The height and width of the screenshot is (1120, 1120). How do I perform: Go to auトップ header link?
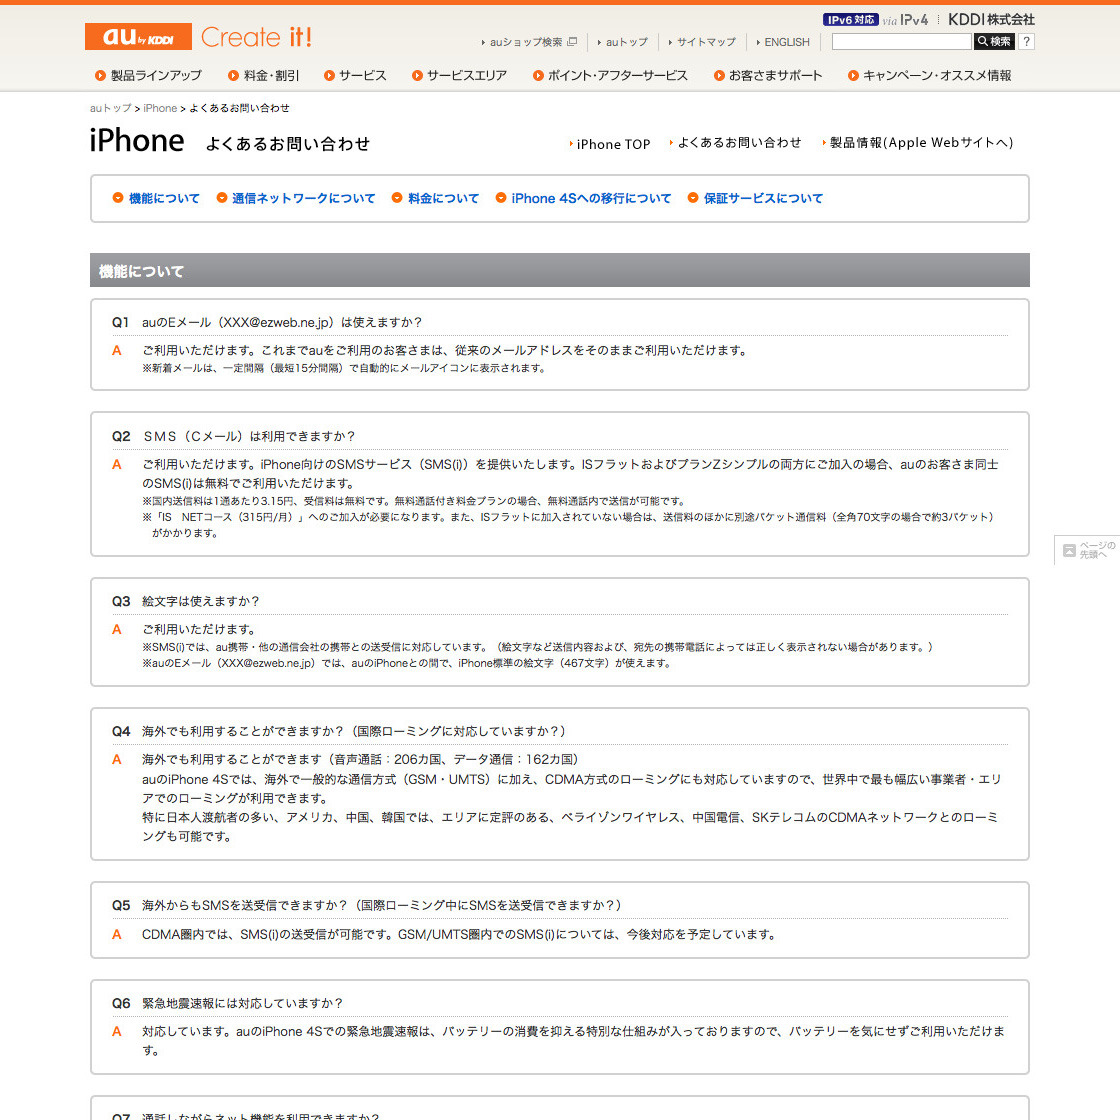626,42
